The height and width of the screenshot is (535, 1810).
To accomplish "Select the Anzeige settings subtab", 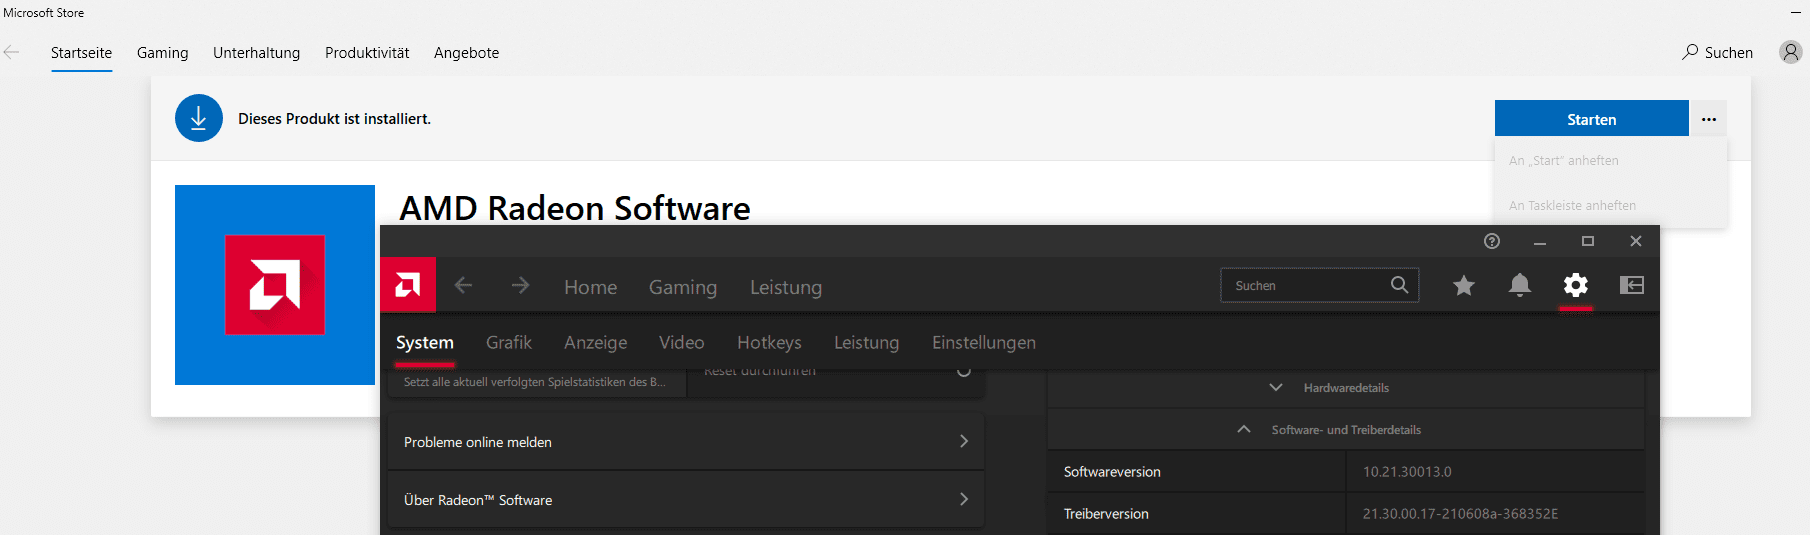I will pos(596,343).
